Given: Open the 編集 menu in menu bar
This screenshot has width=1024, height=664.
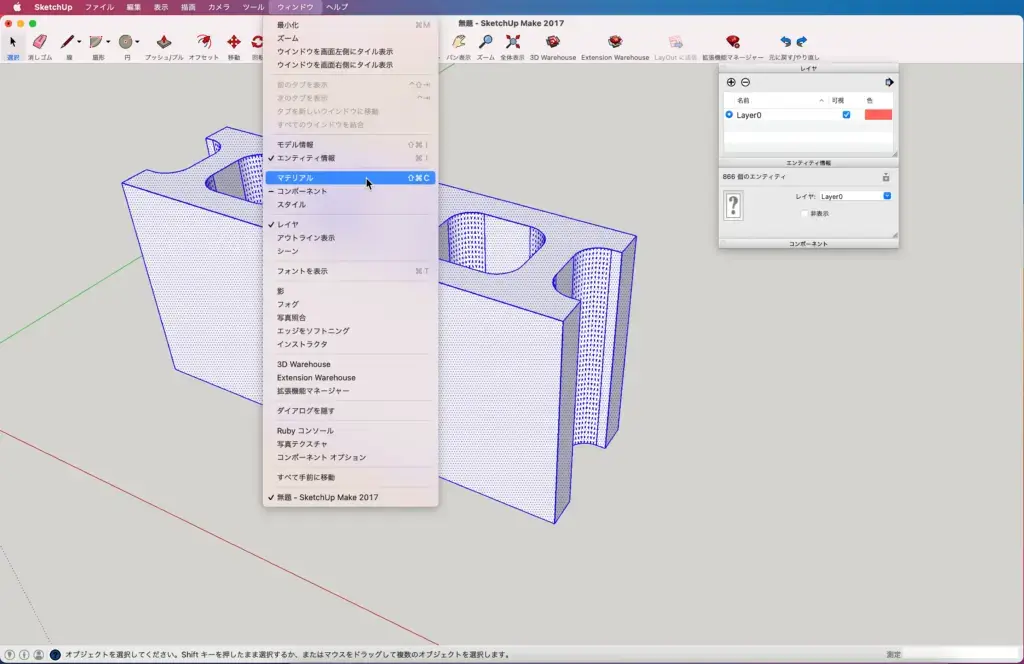Looking at the screenshot, I should pyautogui.click(x=134, y=7).
